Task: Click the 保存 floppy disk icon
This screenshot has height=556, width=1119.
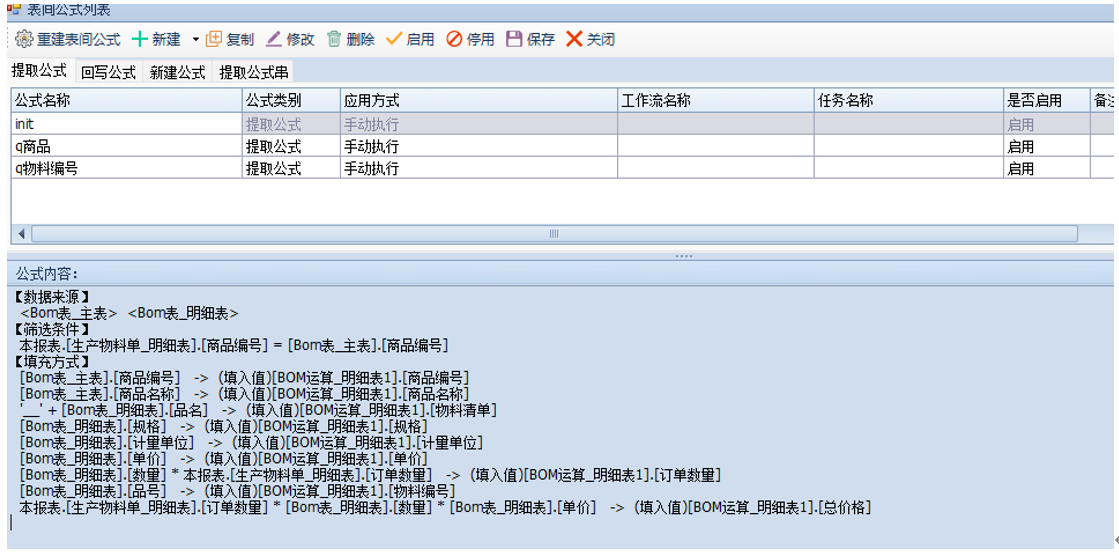Action: 514,40
